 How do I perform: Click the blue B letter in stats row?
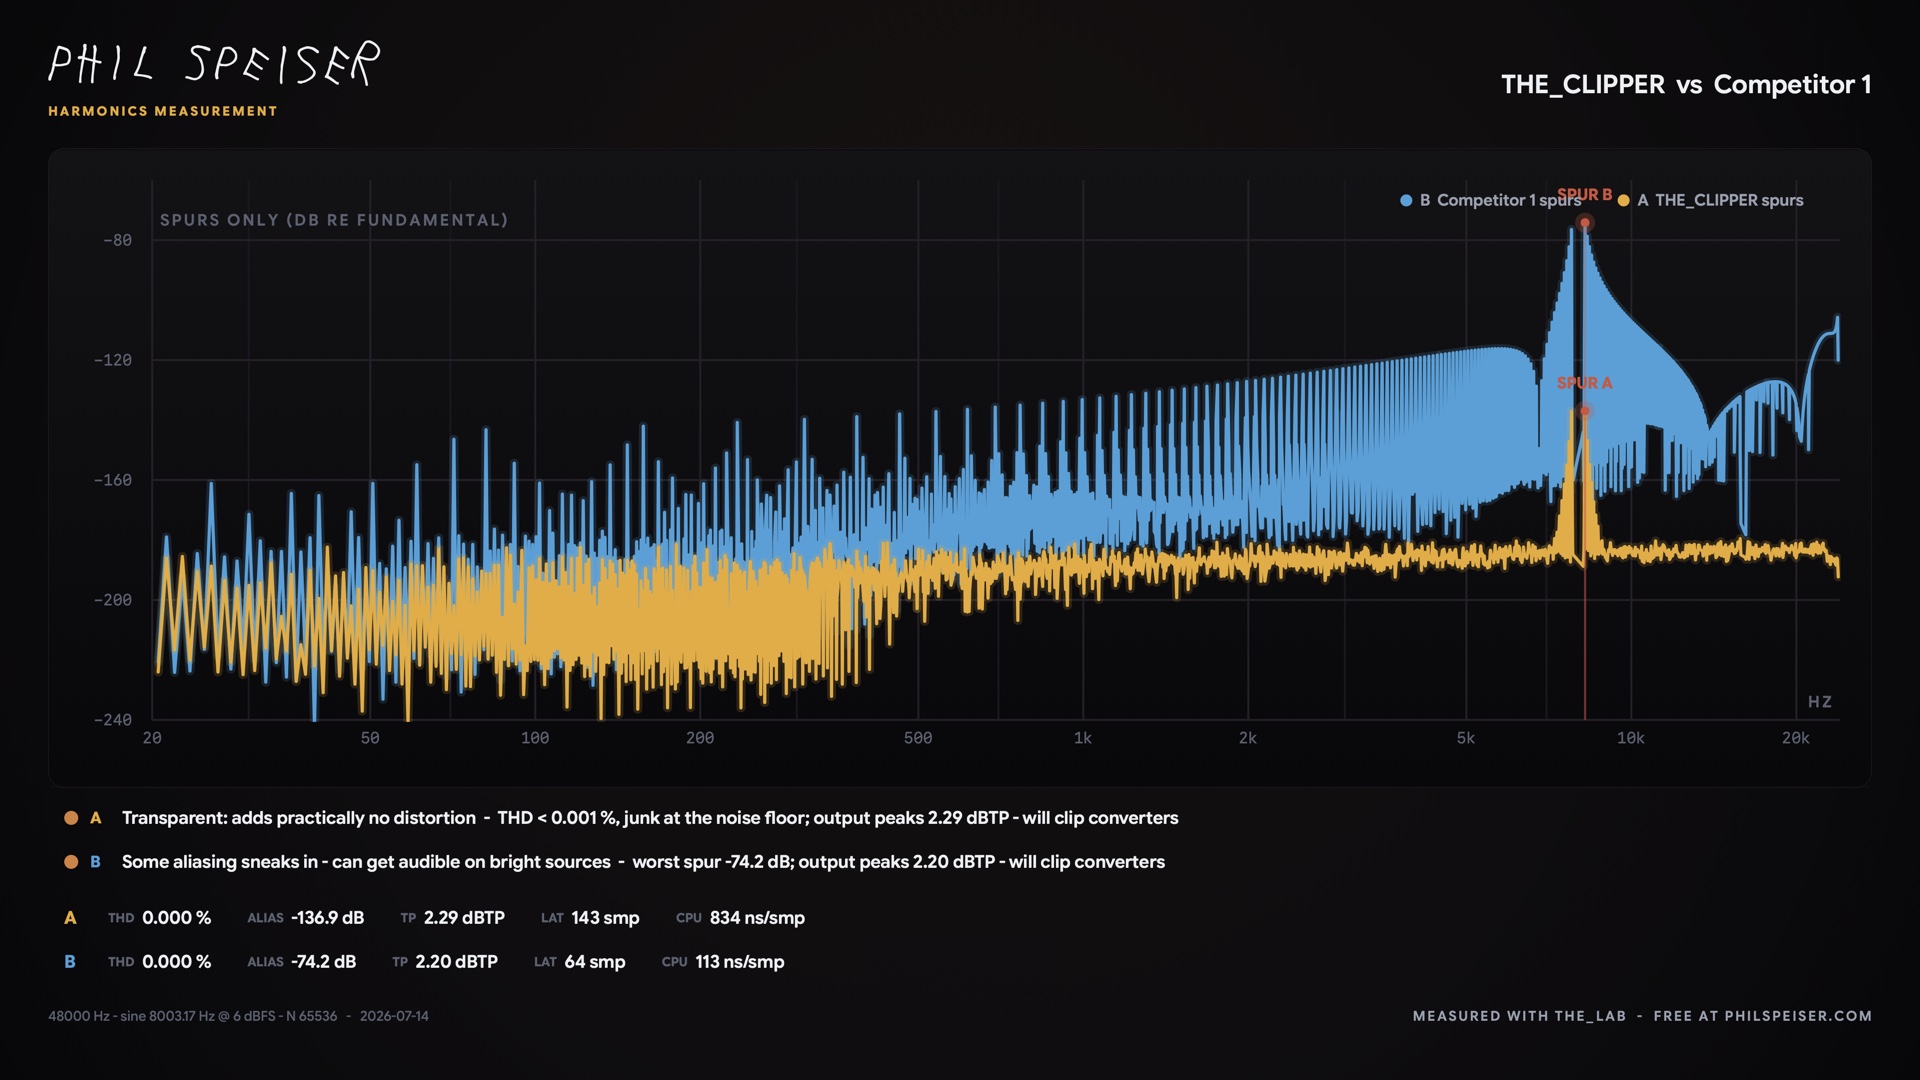(70, 962)
